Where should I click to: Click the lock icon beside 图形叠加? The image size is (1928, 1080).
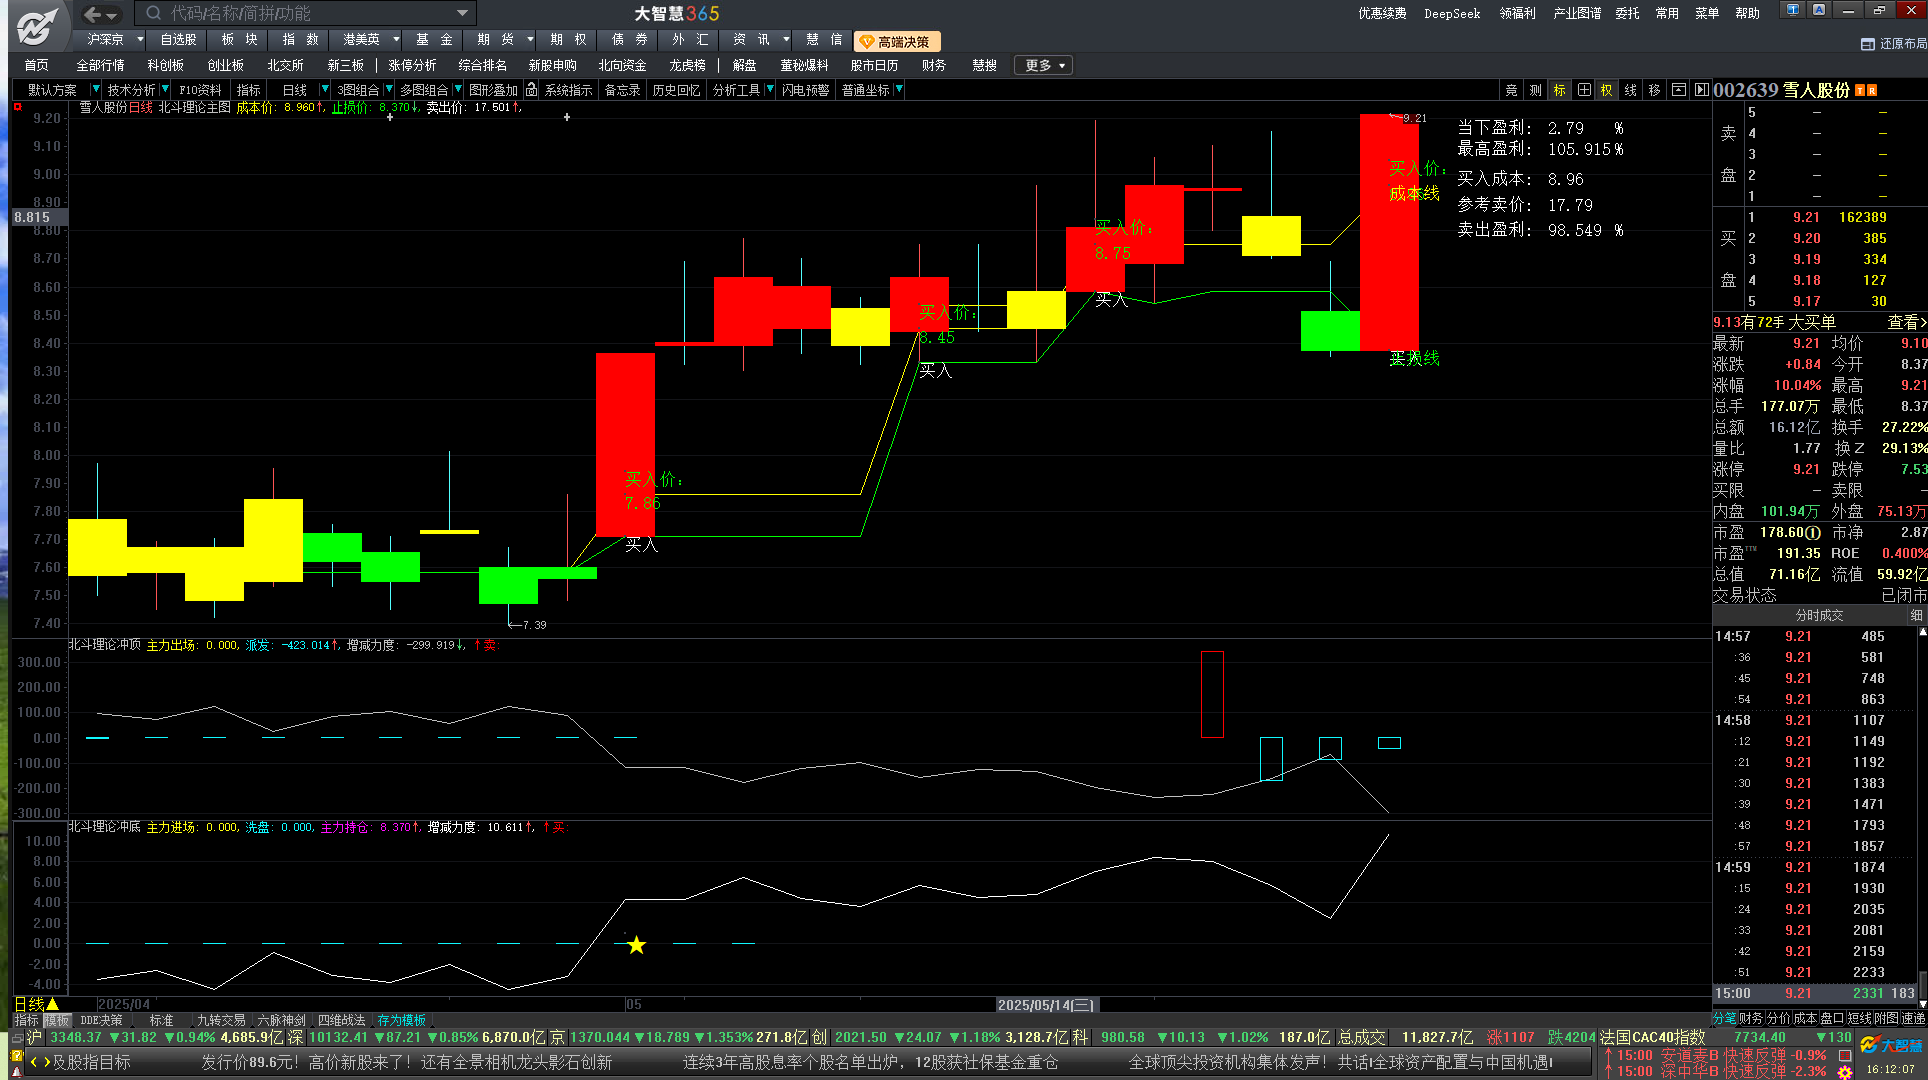pyautogui.click(x=532, y=90)
